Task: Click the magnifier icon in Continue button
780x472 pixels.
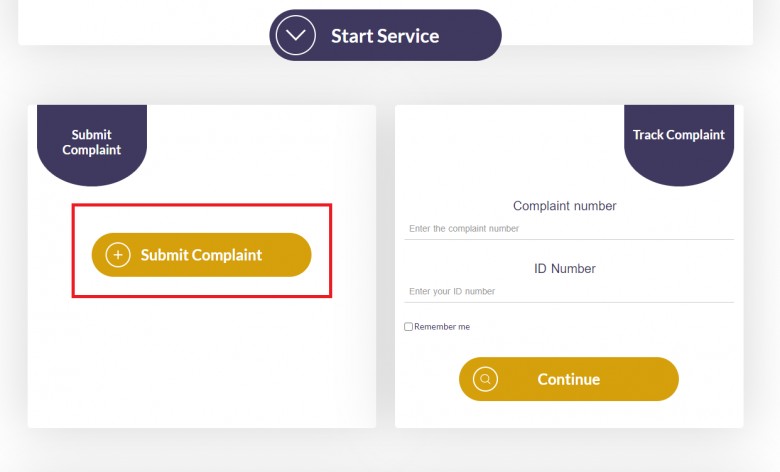Action: pos(485,379)
